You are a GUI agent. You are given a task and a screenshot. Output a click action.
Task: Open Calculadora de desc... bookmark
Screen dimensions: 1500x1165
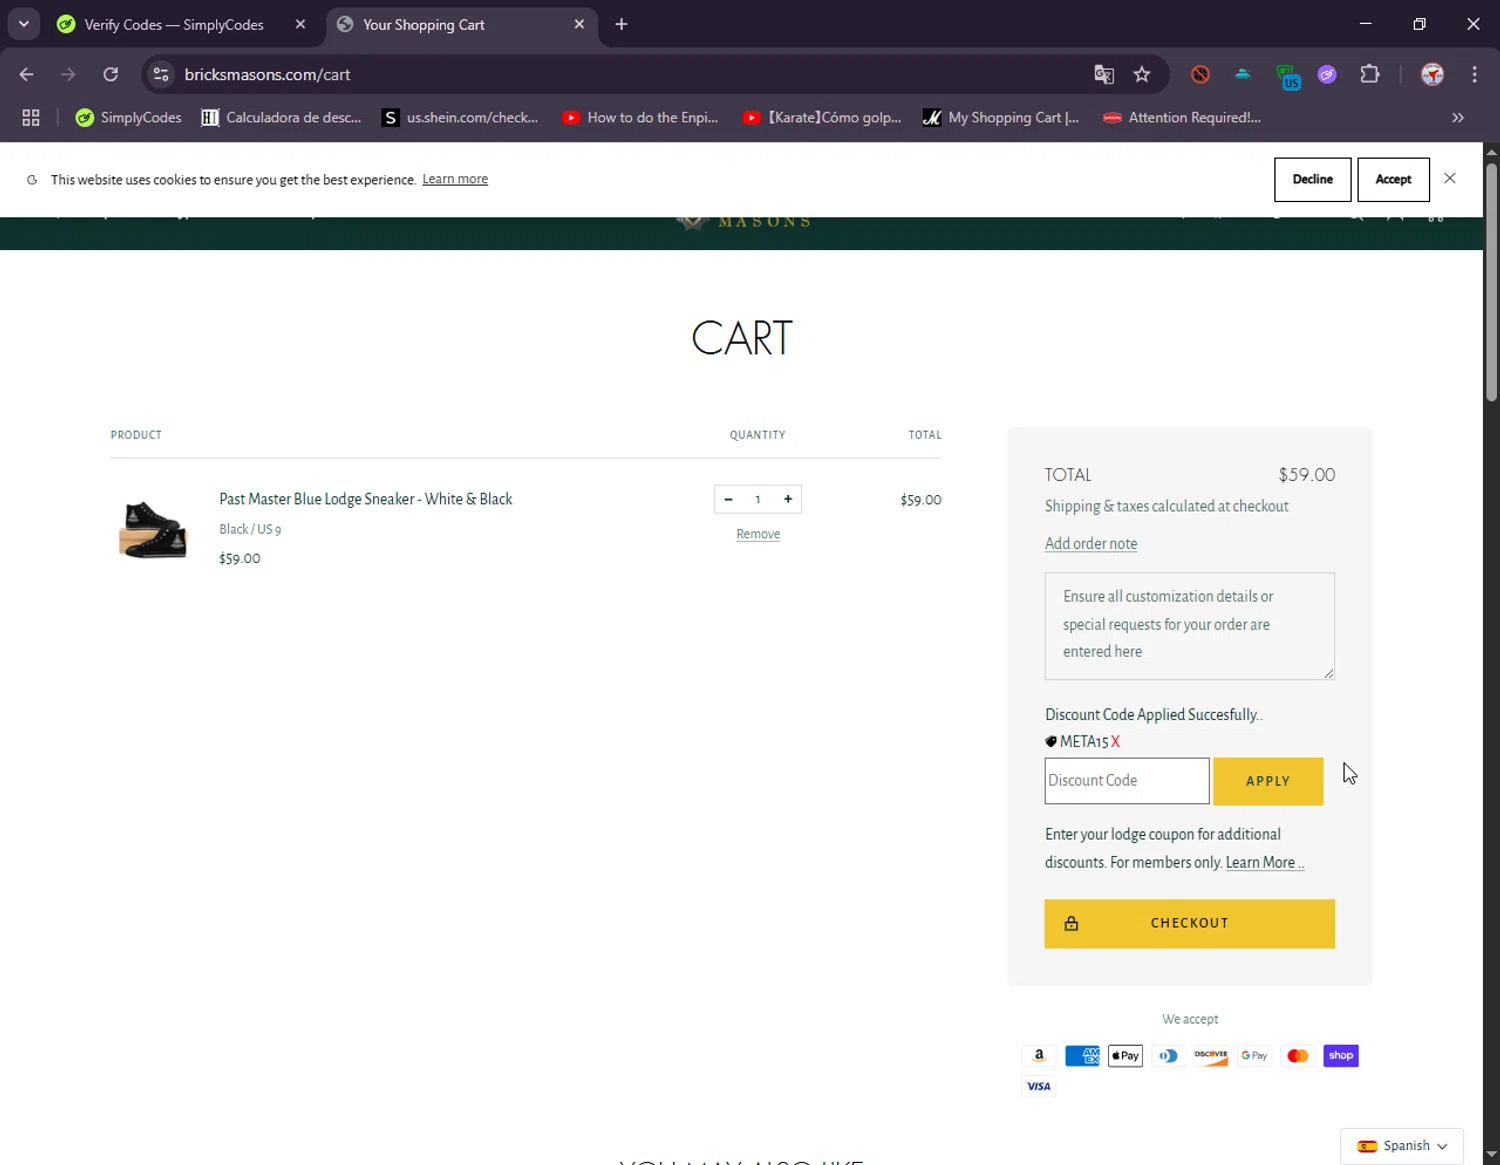(281, 117)
